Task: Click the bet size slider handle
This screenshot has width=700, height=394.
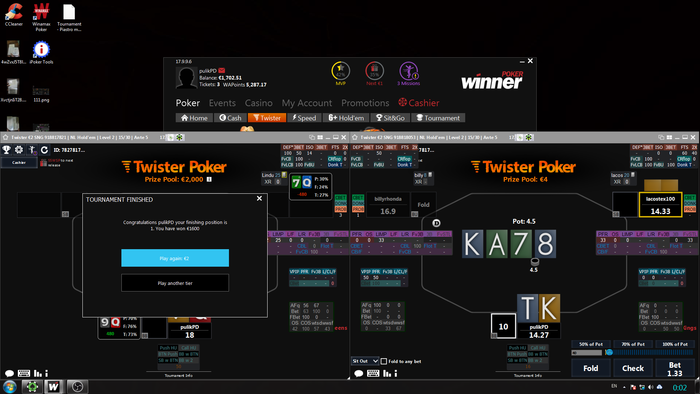Action: click(609, 353)
